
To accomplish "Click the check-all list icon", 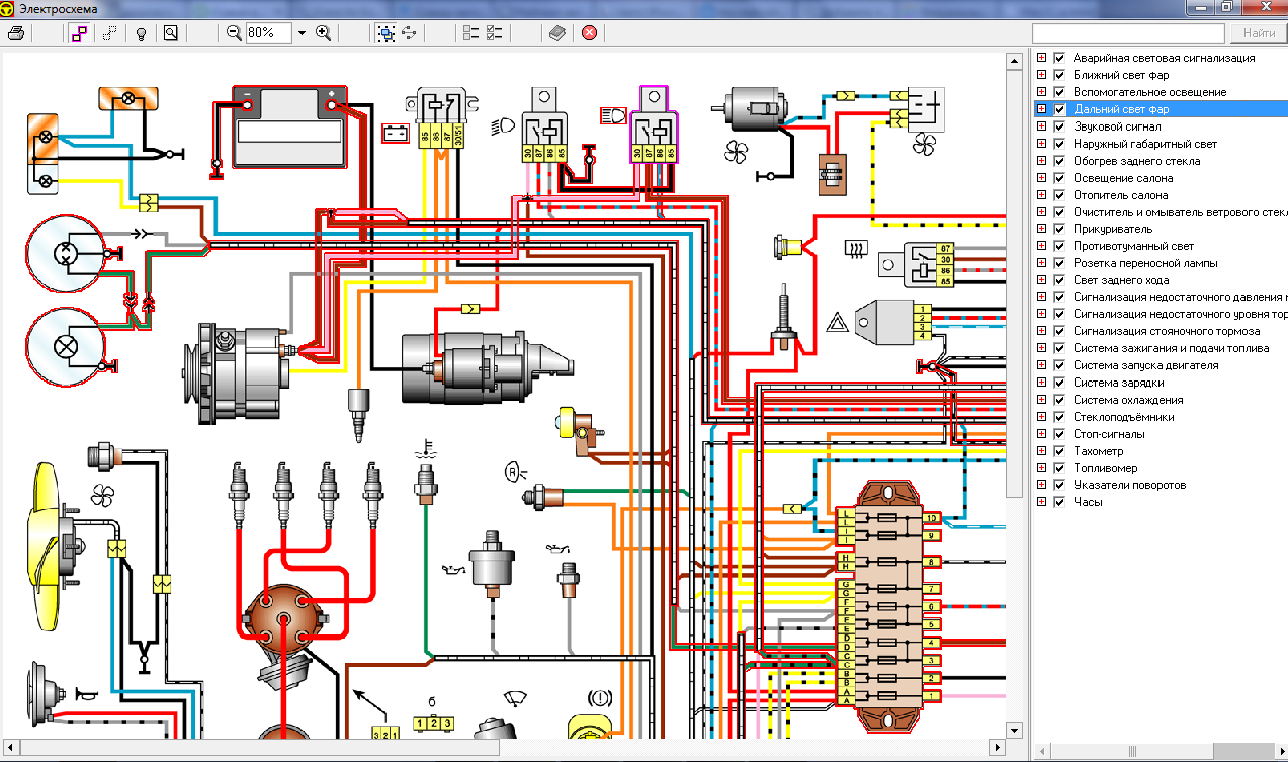I will coord(494,33).
